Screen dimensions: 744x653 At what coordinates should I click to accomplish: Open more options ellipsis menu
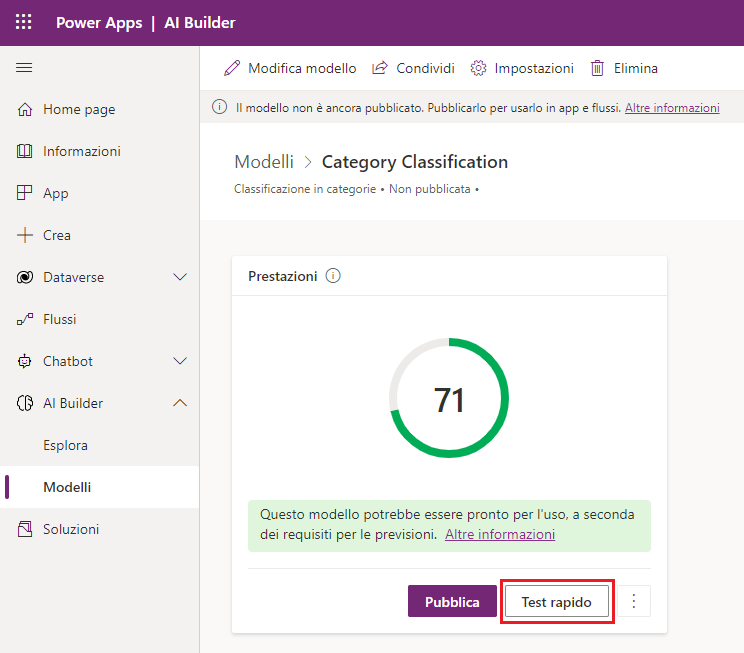(633, 602)
